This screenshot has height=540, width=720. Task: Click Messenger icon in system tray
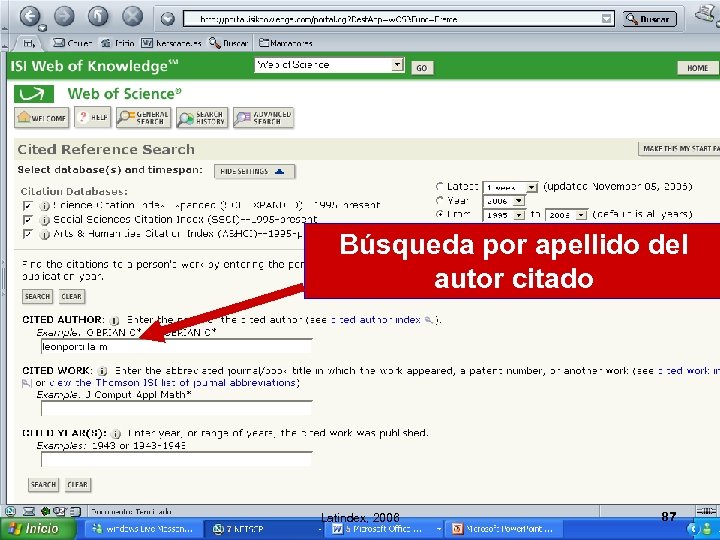[x=708, y=529]
